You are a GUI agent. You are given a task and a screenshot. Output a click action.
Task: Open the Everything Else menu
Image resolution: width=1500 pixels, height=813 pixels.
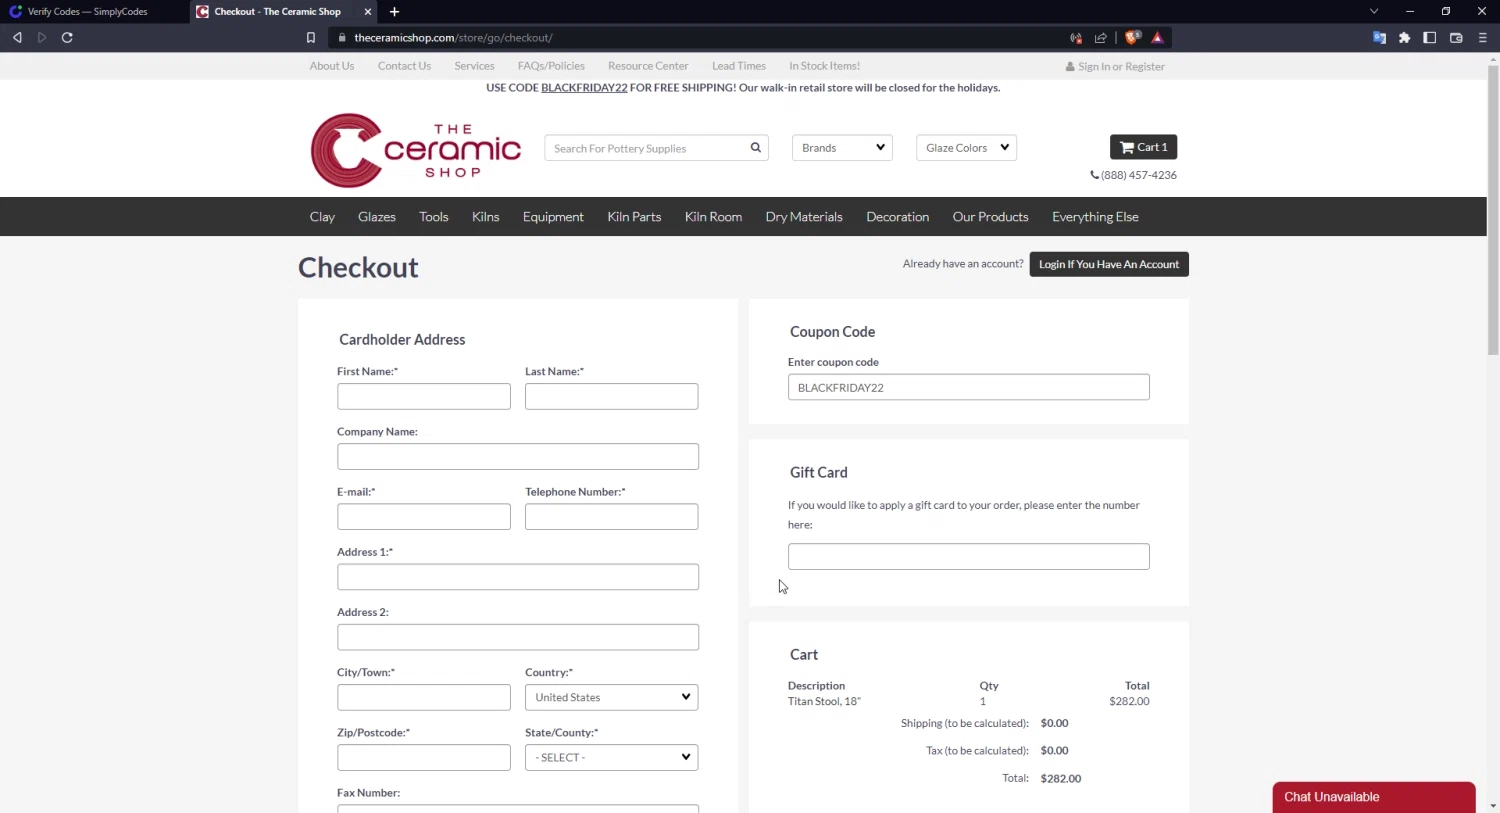pos(1095,217)
